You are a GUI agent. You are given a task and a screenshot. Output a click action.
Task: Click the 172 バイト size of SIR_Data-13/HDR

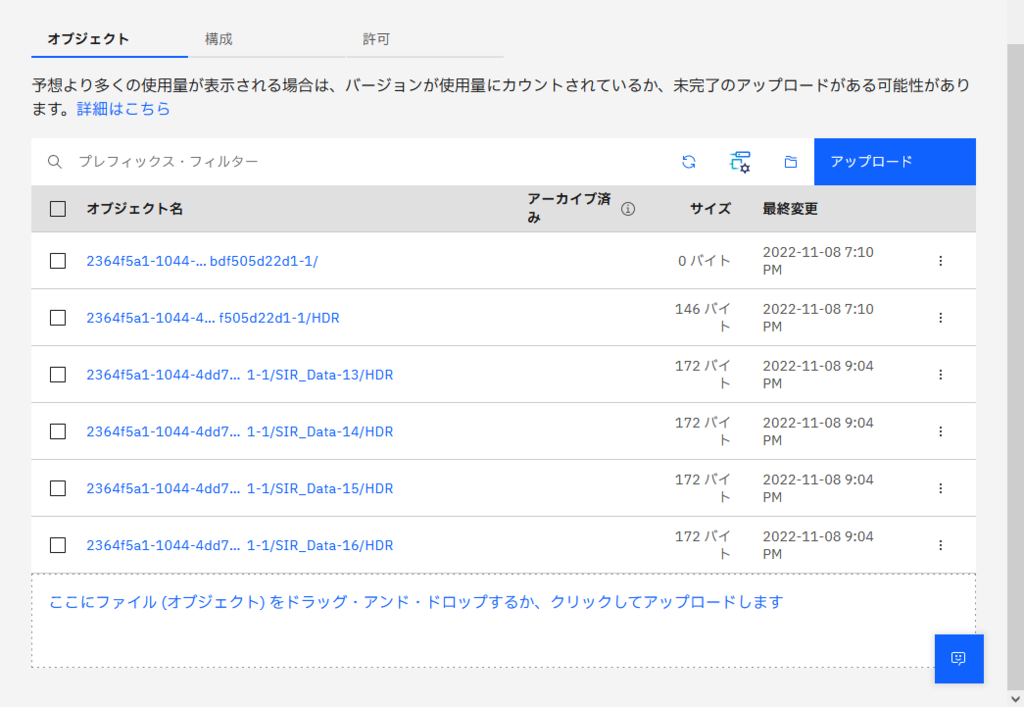pos(703,375)
